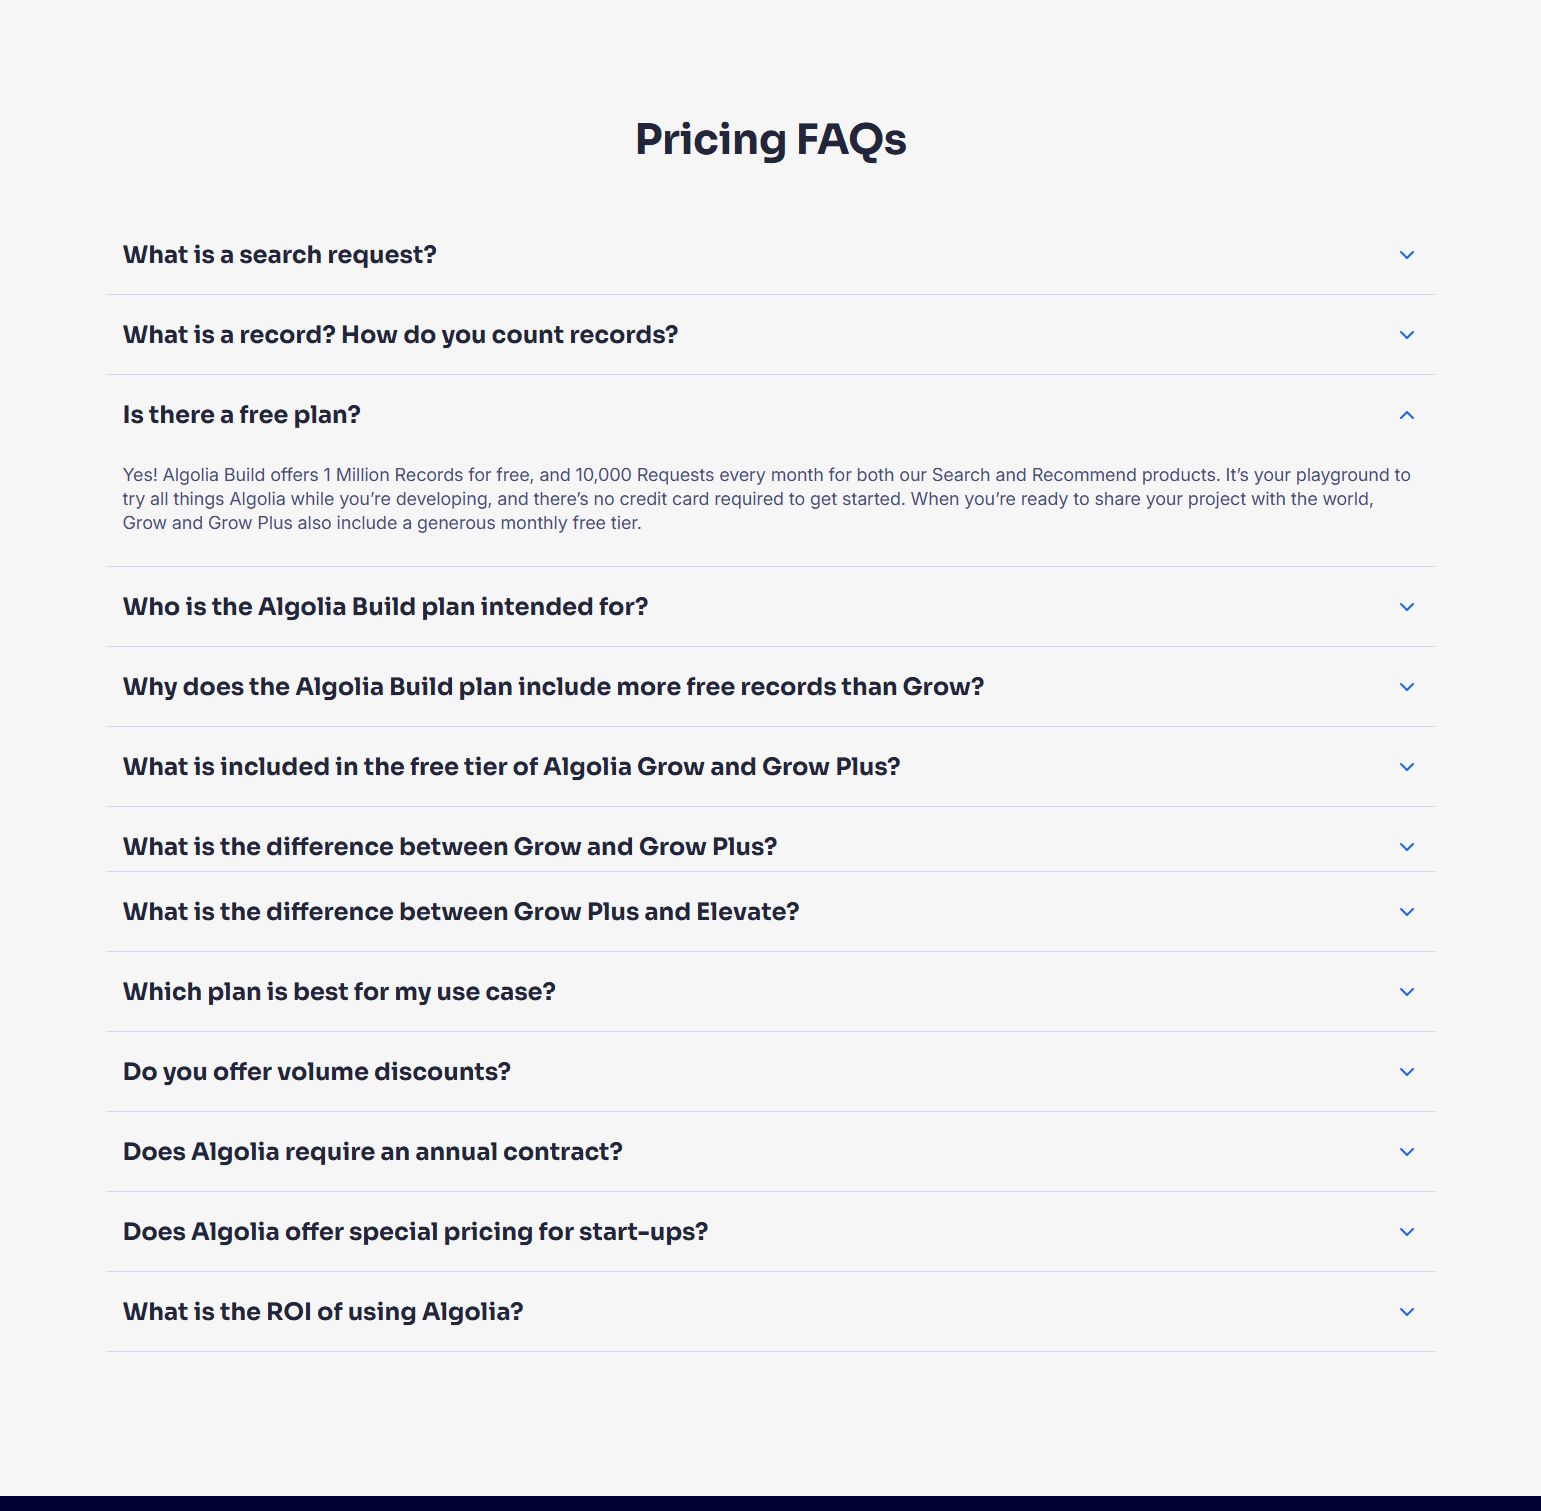
Task: Click the upward chevron next to the free plan question
Action: [x=1407, y=414]
